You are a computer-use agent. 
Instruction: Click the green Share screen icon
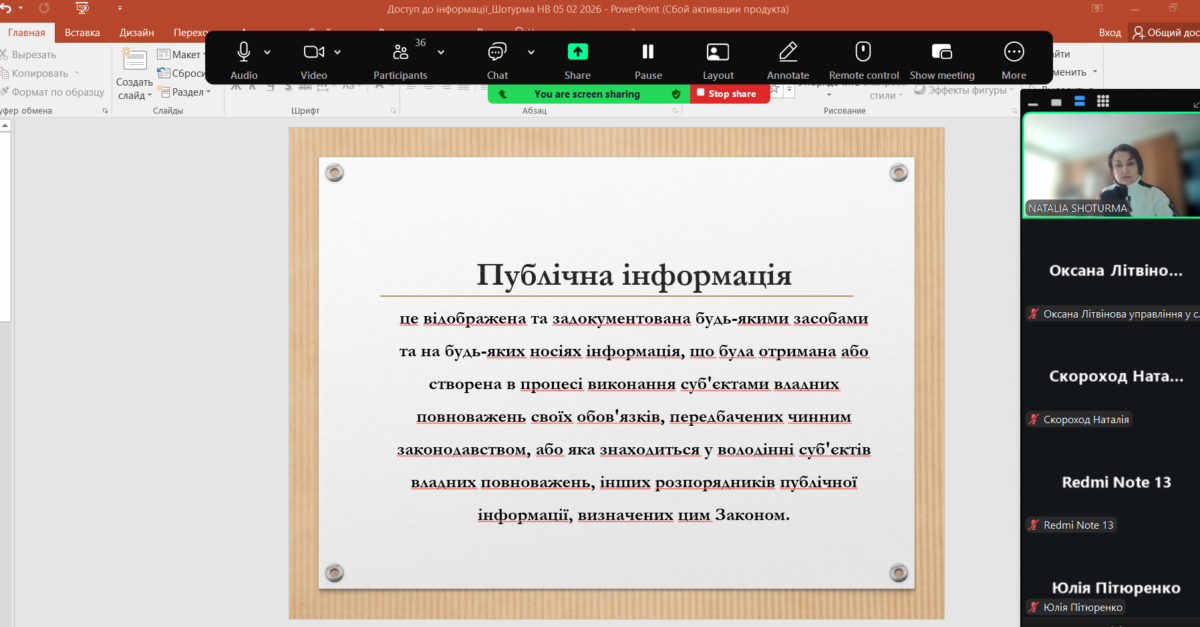pyautogui.click(x=577, y=52)
